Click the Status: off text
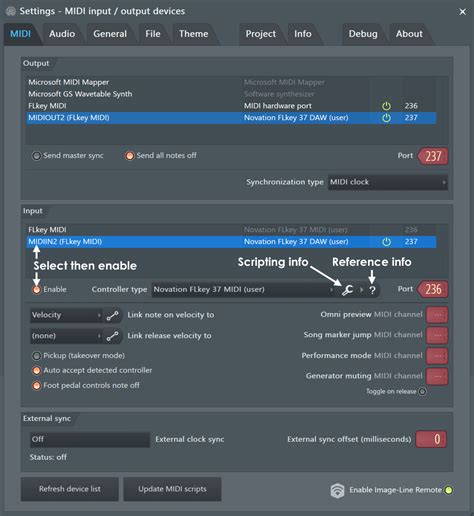 tap(48, 457)
